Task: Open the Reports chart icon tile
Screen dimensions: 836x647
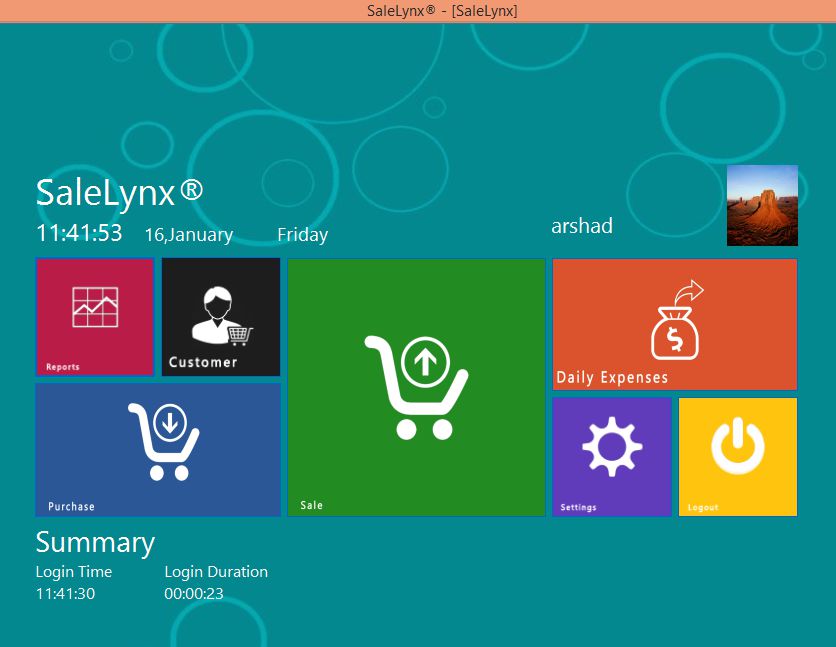Action: (x=95, y=307)
